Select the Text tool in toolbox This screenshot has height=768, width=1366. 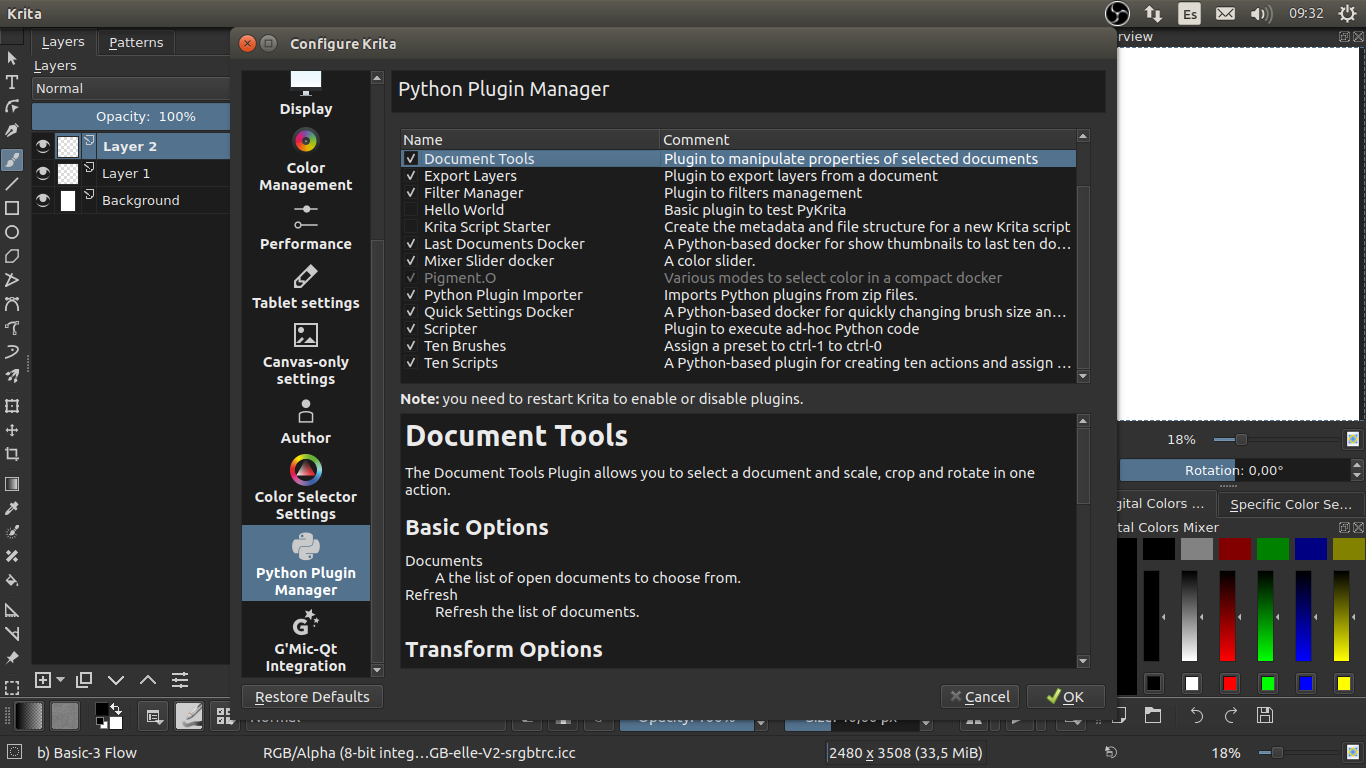coord(12,82)
